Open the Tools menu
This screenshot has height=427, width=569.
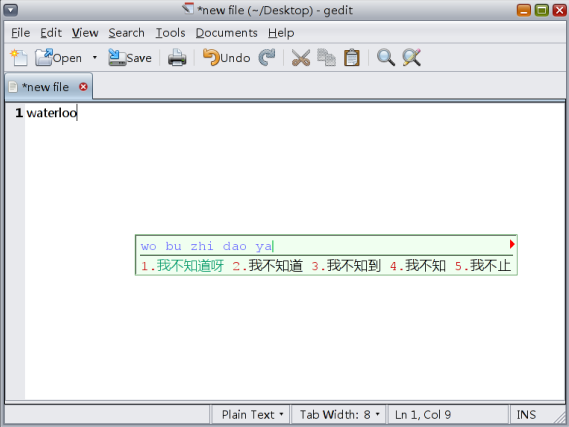(170, 33)
